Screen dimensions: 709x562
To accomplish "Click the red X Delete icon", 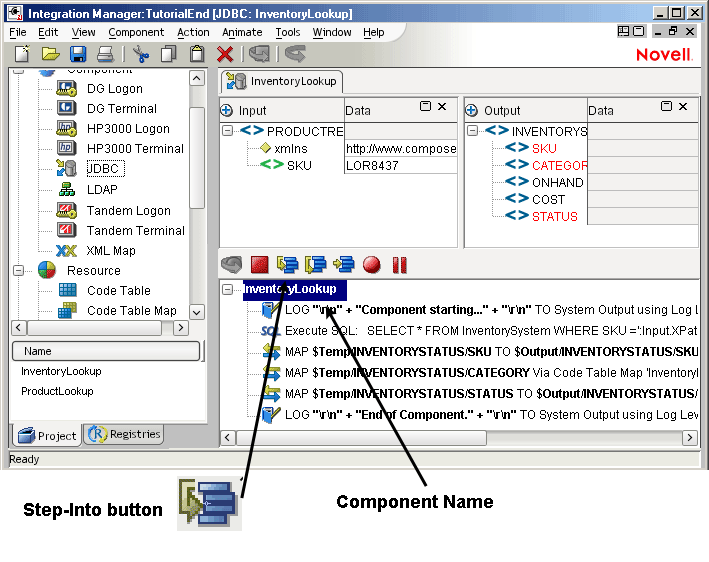I will pos(225,54).
